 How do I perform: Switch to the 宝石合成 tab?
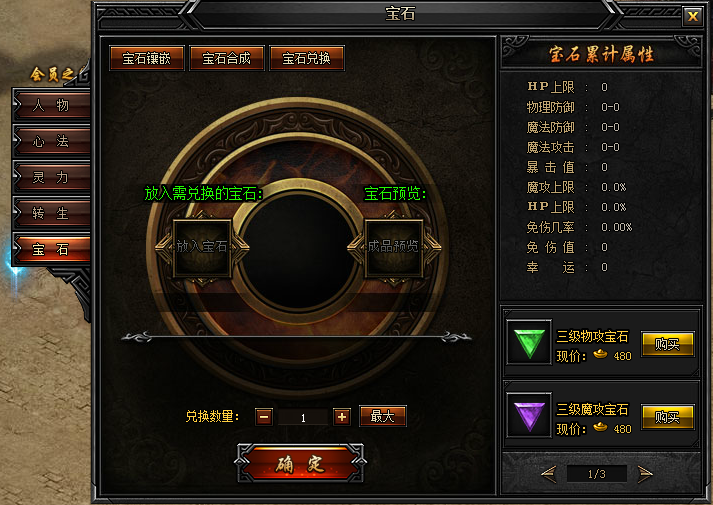(226, 58)
